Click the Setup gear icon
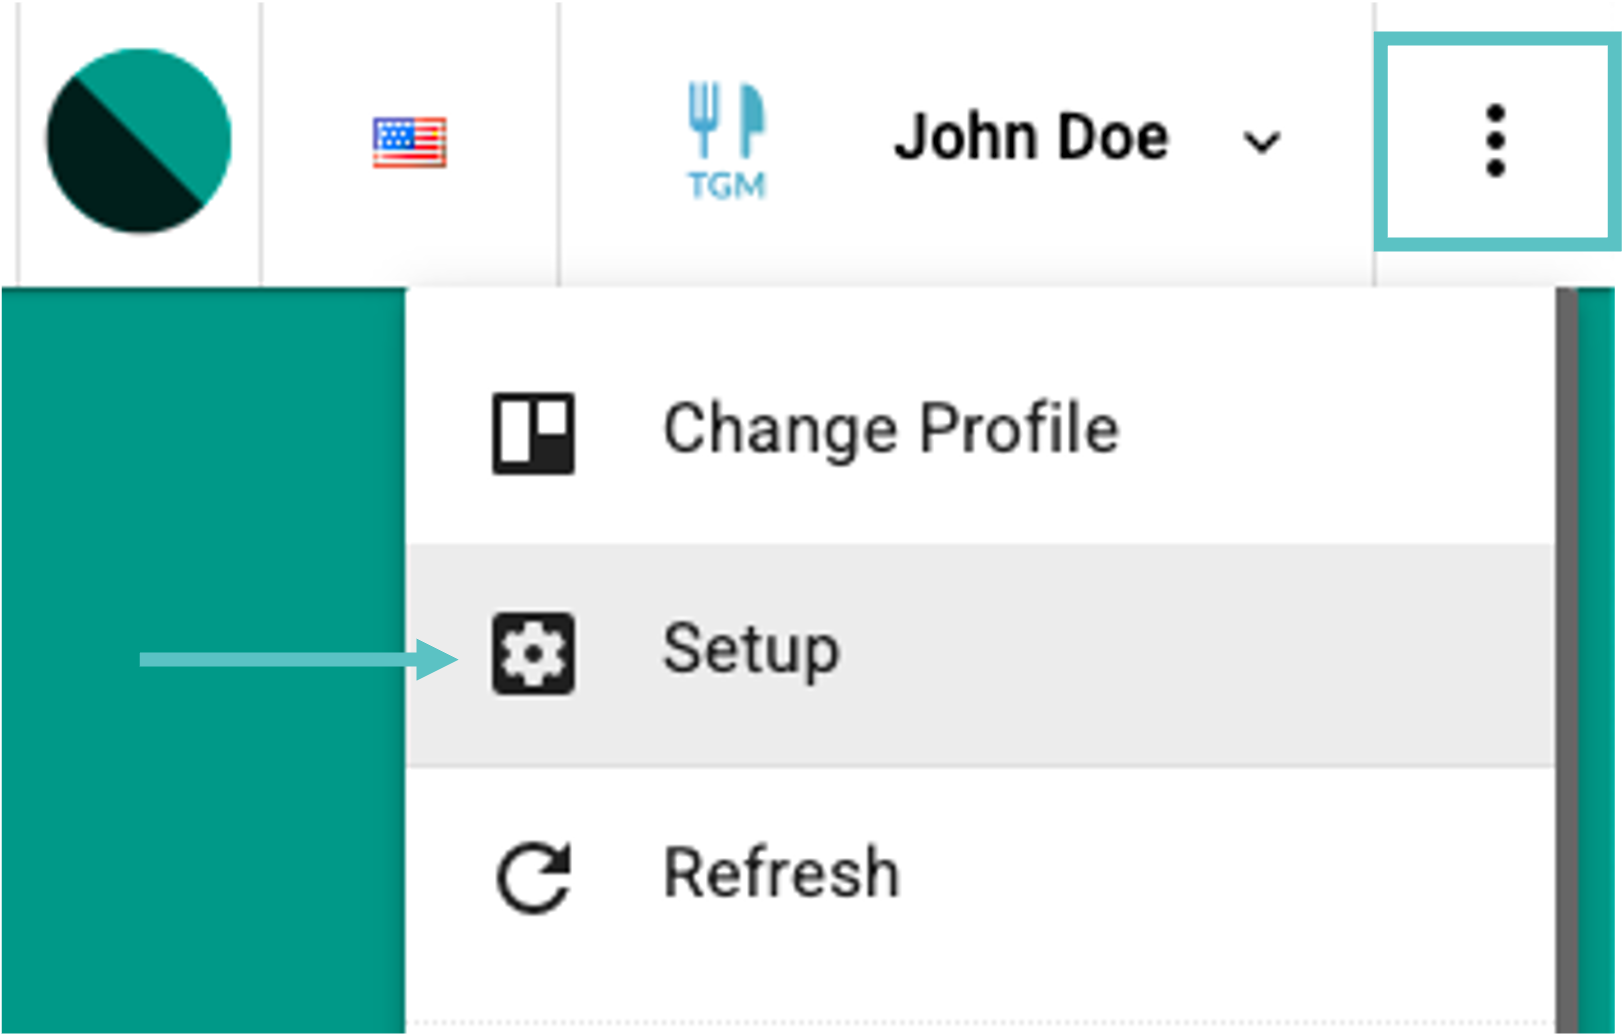Viewport: 1622px width, 1035px height. 533,654
